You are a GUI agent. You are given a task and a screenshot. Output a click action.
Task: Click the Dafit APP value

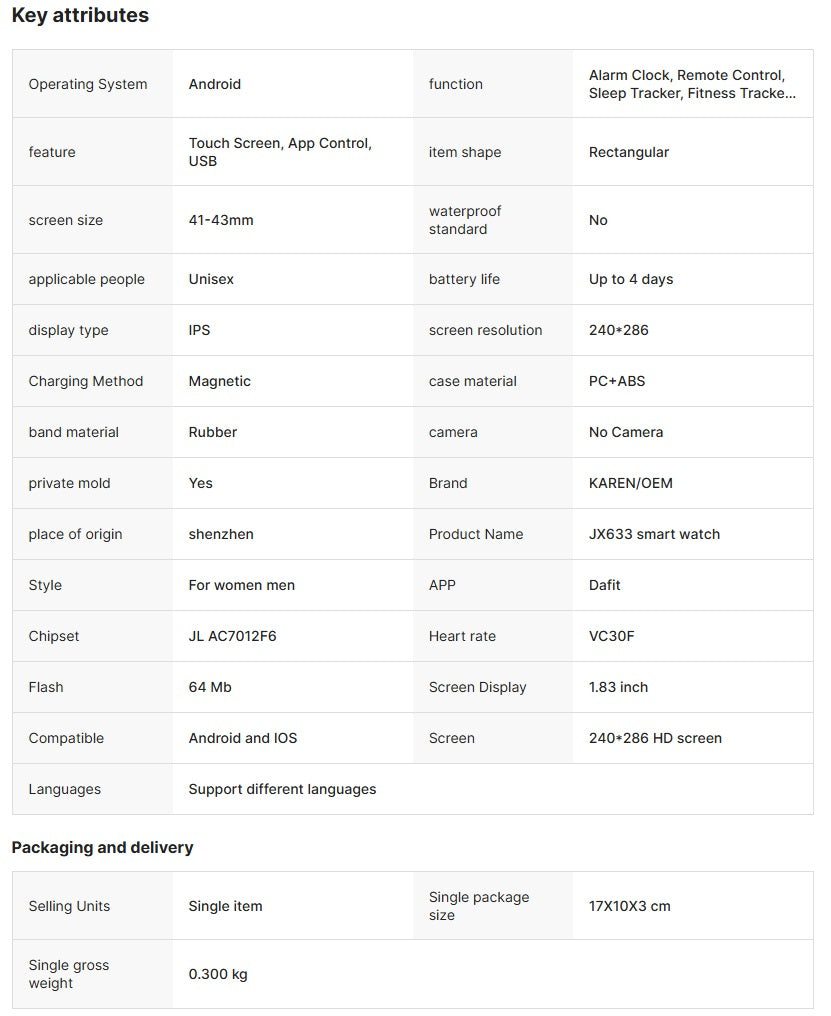605,585
